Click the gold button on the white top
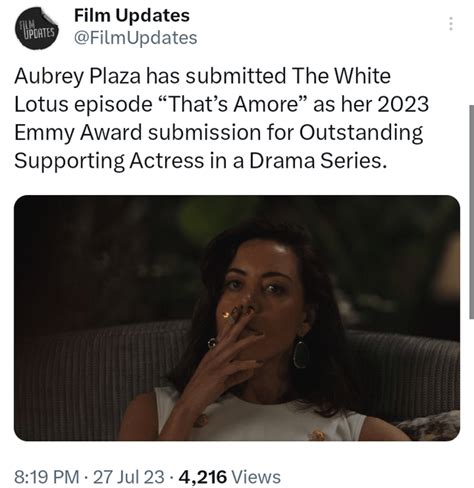This screenshot has height=488, width=474. [x=317, y=433]
